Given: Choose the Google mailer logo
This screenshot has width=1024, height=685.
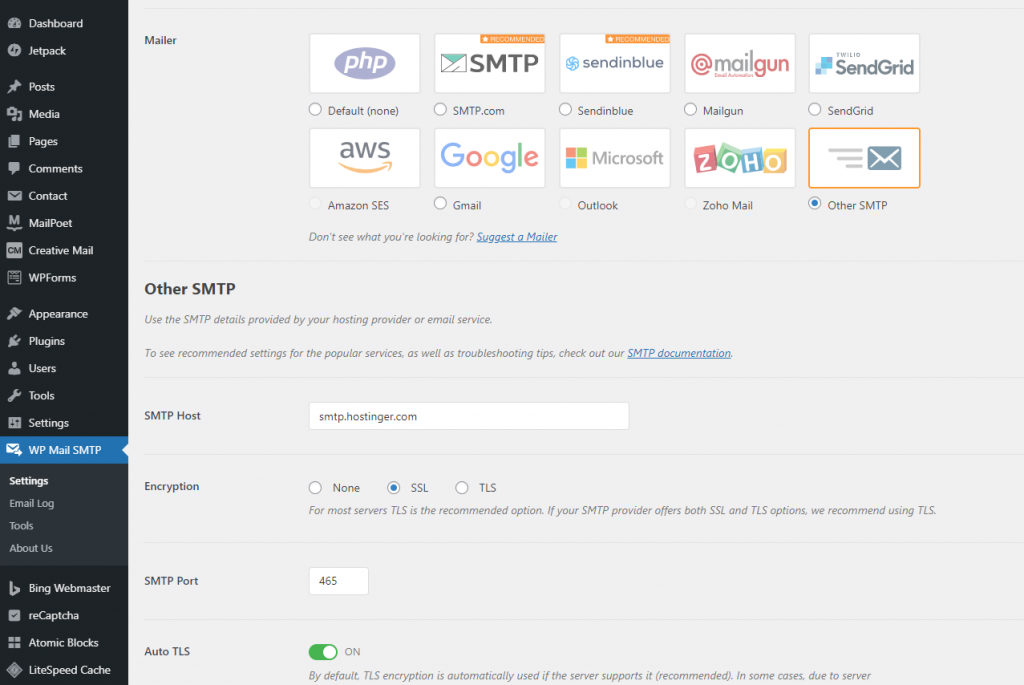Looking at the screenshot, I should tap(490, 158).
